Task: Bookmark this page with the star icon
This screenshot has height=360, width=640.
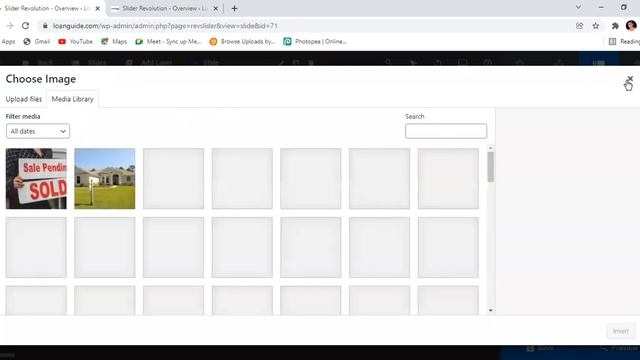Action: click(x=596, y=26)
